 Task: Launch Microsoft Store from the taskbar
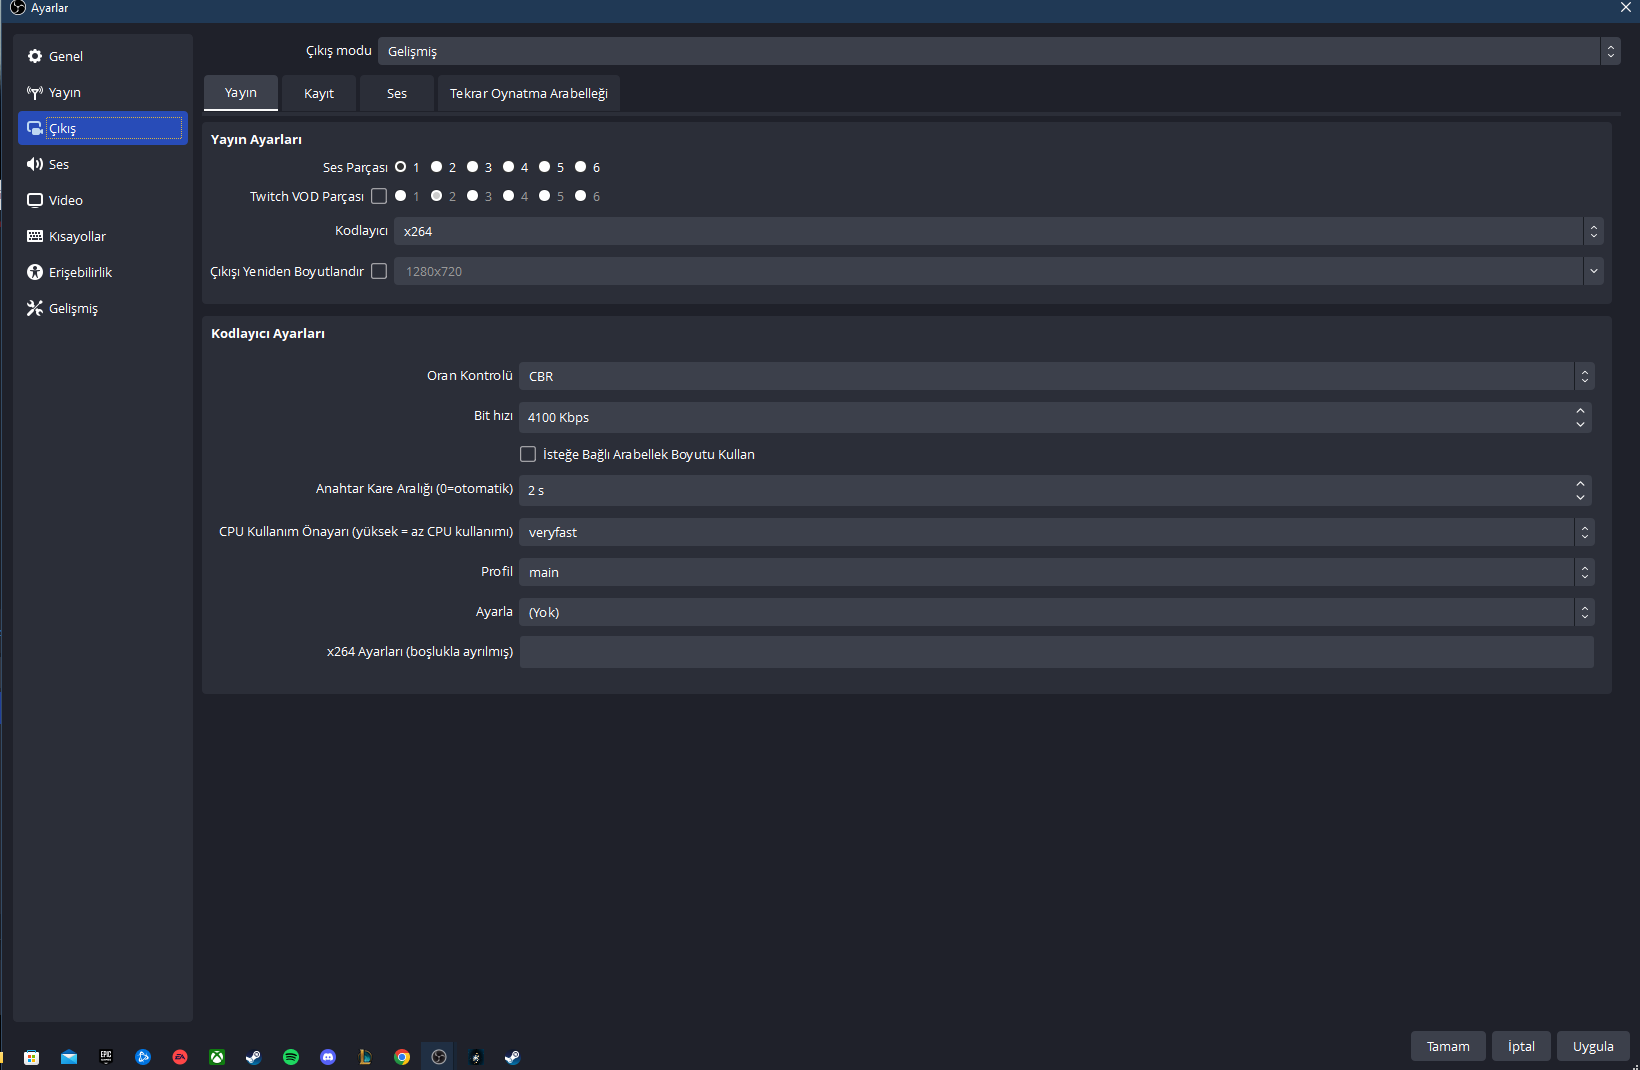point(32,1057)
